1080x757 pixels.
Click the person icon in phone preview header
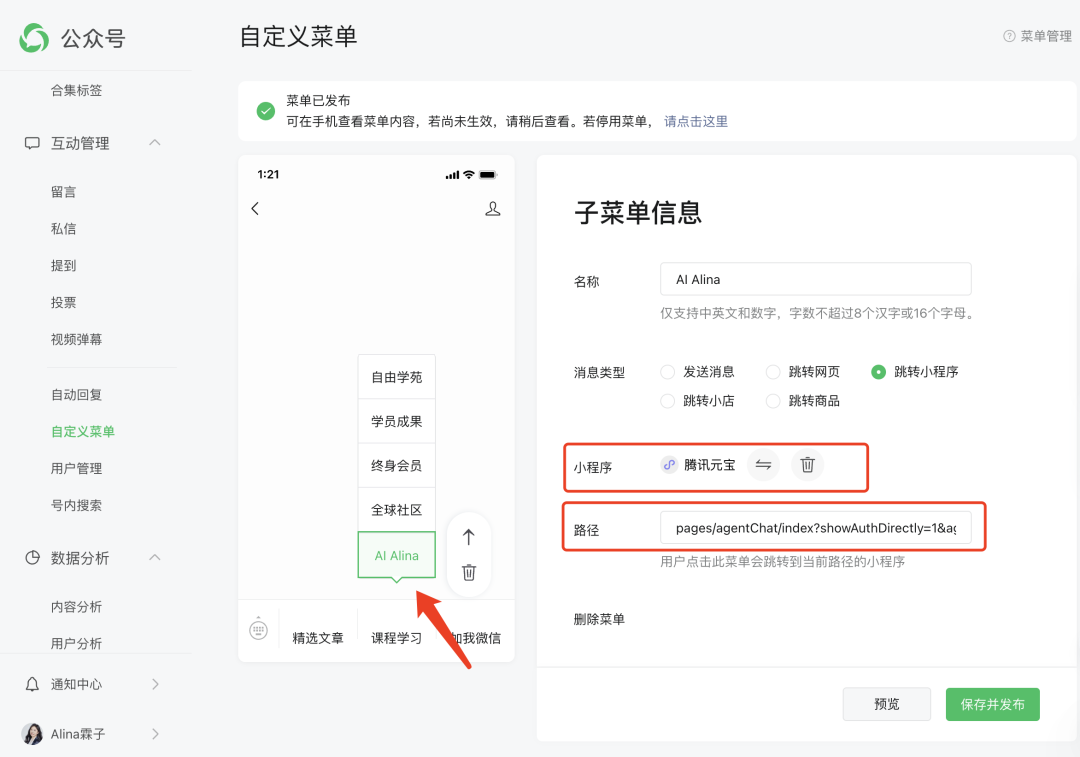click(492, 208)
